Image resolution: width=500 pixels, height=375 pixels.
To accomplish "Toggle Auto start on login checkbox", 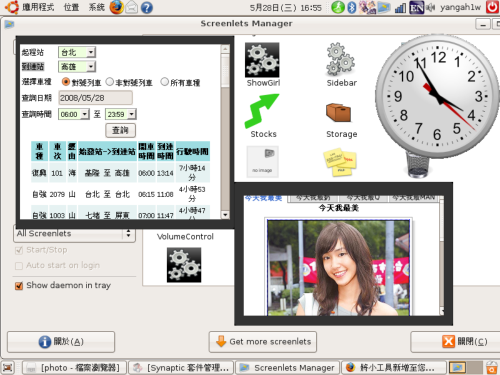I will click(x=19, y=266).
